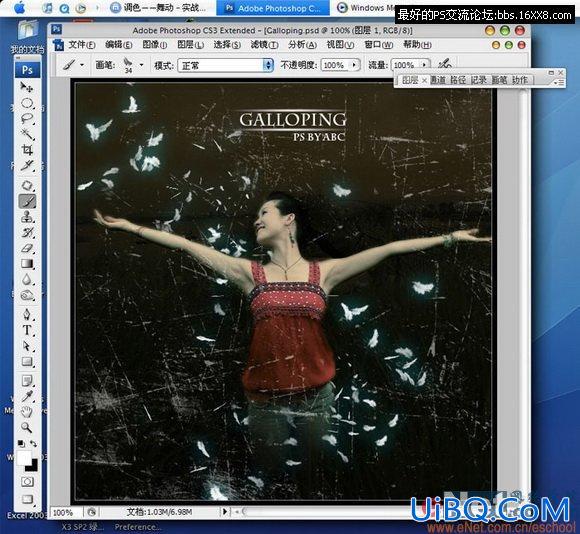Open the brush preset picker showing 34
Viewport: 580px width, 534px height.
128,65
